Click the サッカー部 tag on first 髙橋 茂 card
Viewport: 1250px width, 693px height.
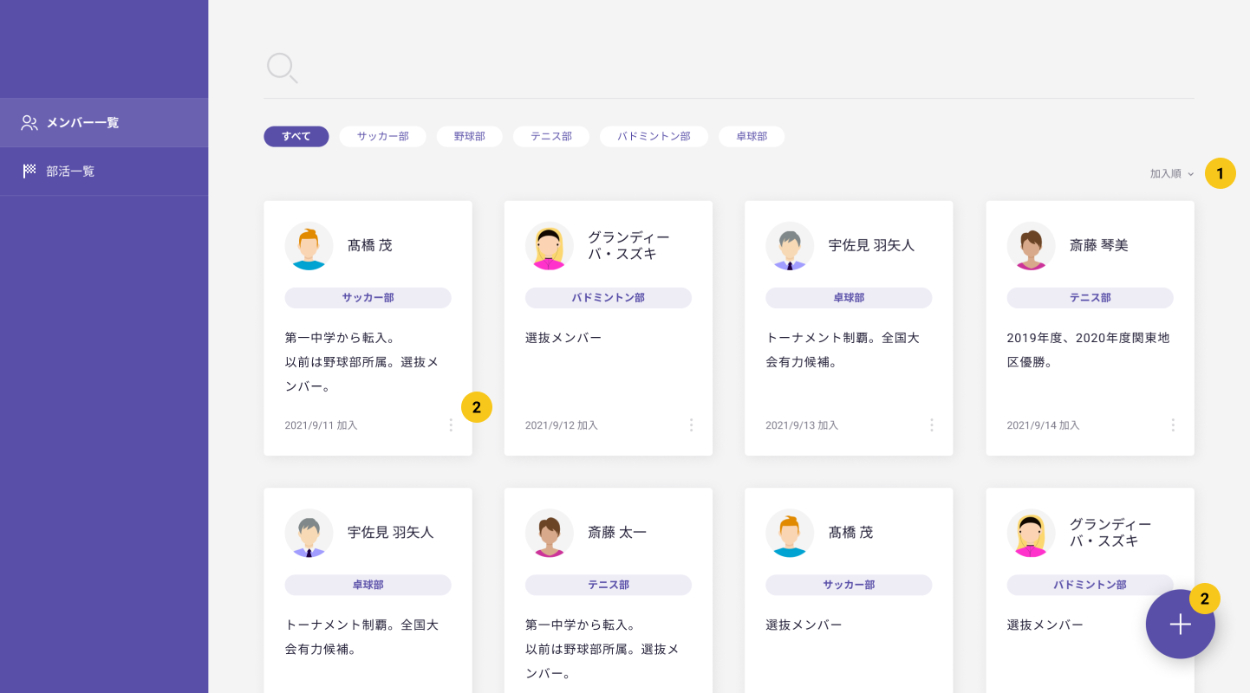pos(367,298)
